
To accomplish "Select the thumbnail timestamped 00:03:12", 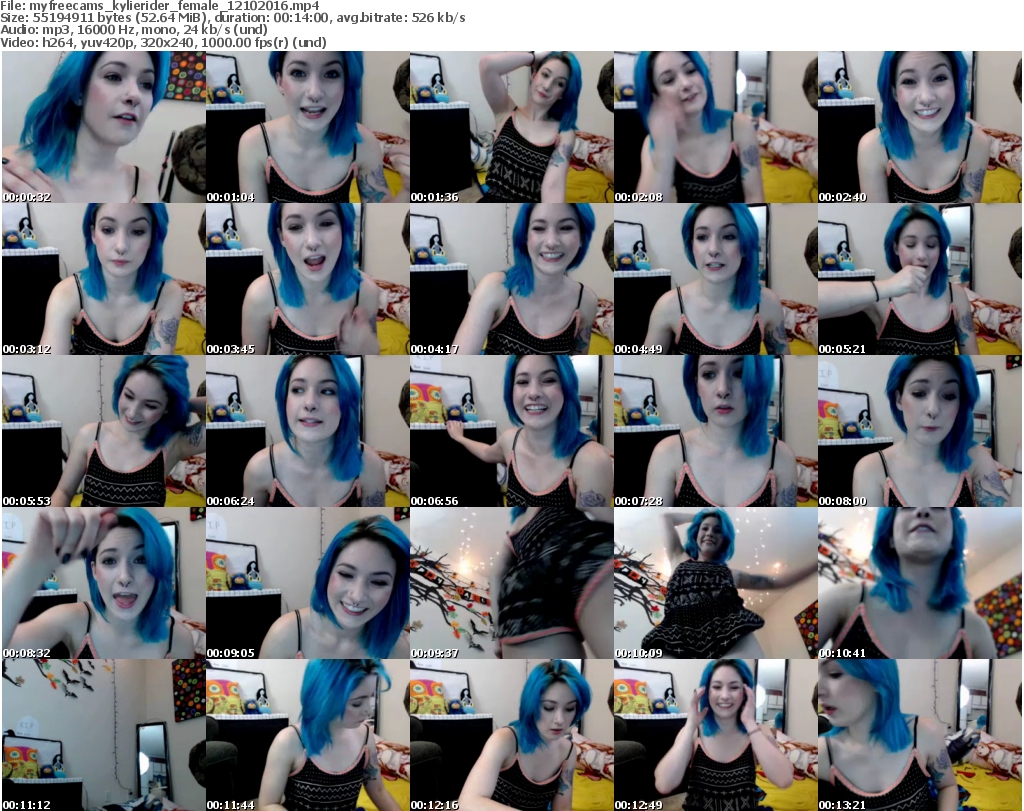I will pos(104,279).
